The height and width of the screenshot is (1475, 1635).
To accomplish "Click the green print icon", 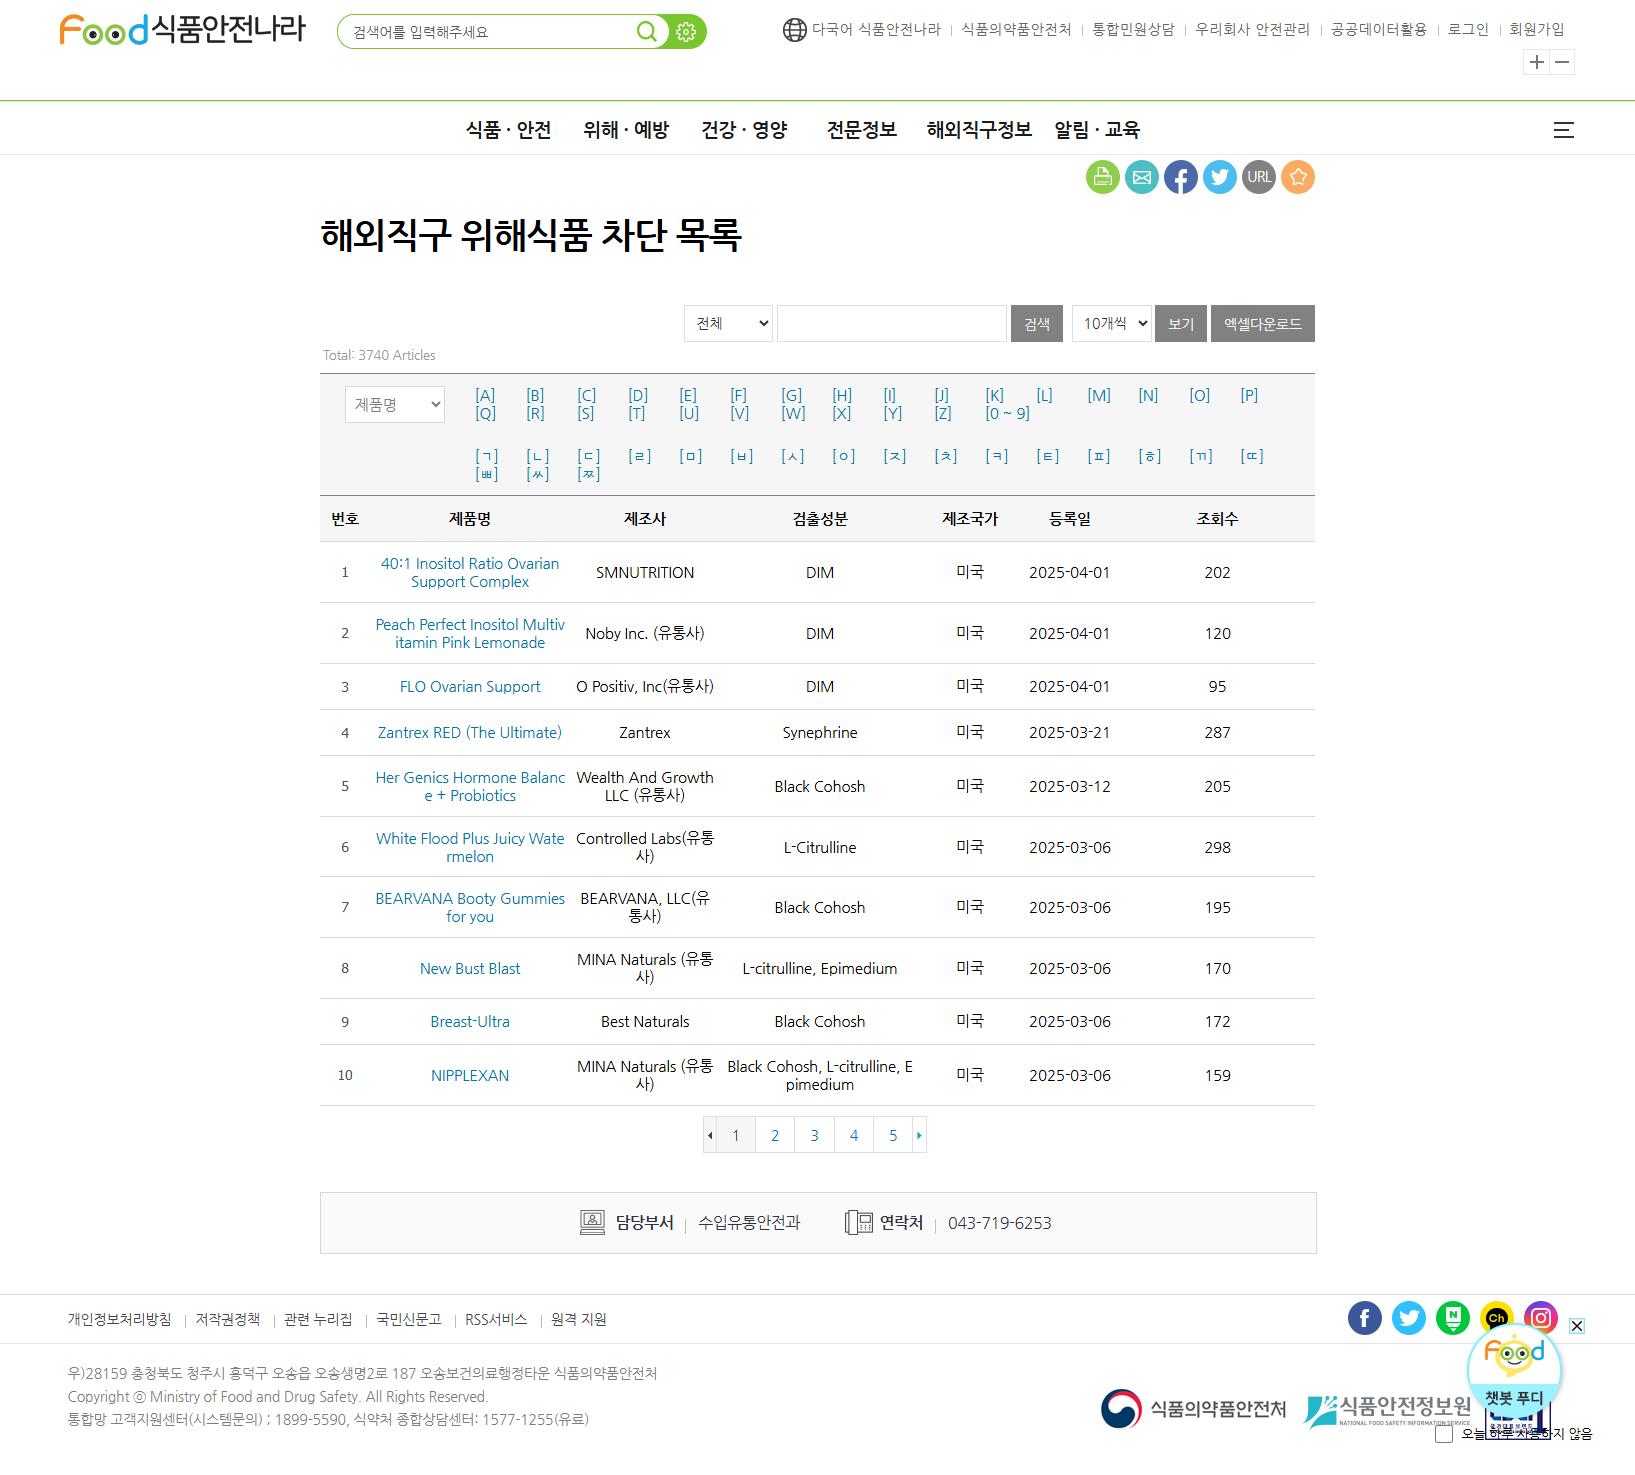I will [1102, 177].
